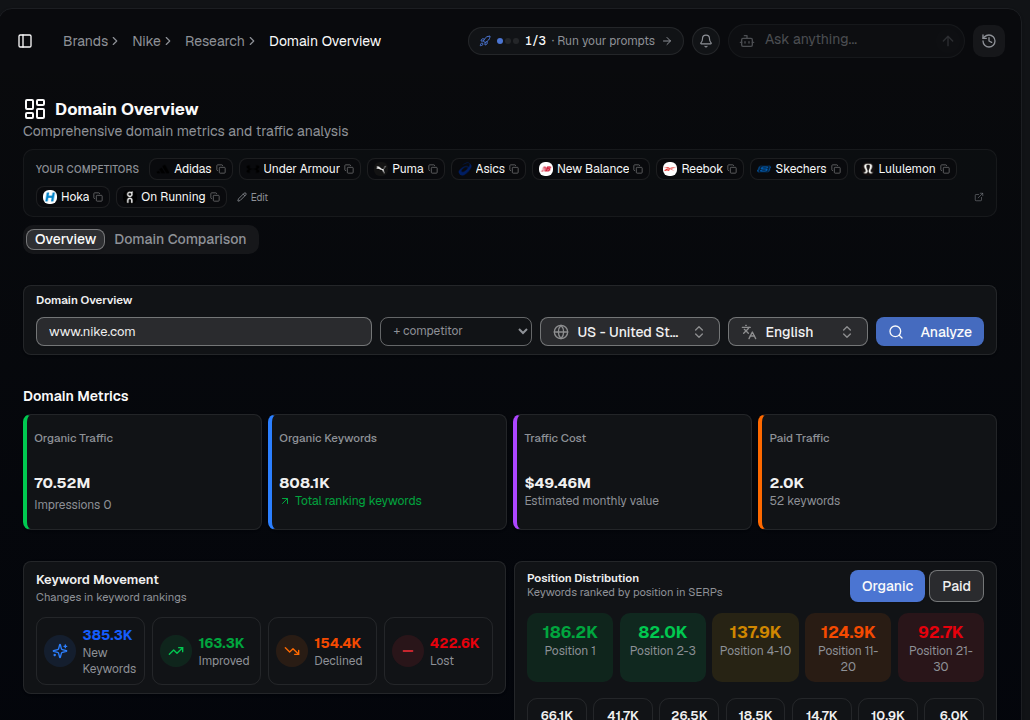Copy the Lululemon competitor domain

point(945,169)
